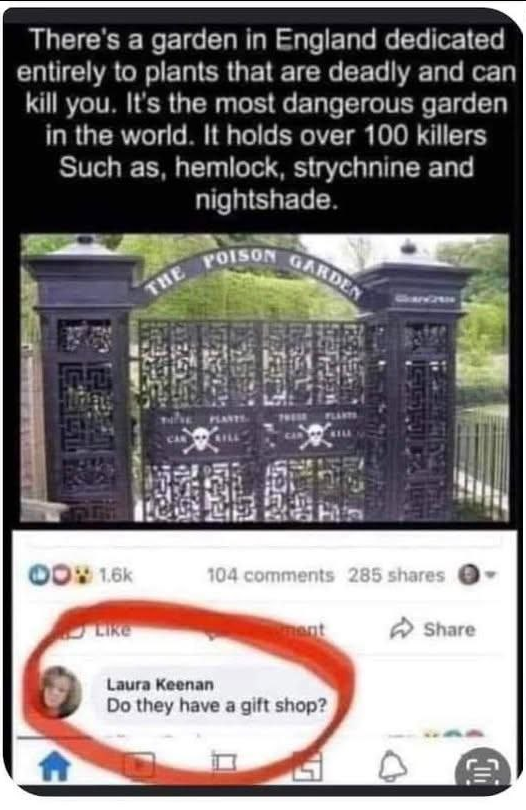Show who reacted via 1.6k count

coord(115,574)
